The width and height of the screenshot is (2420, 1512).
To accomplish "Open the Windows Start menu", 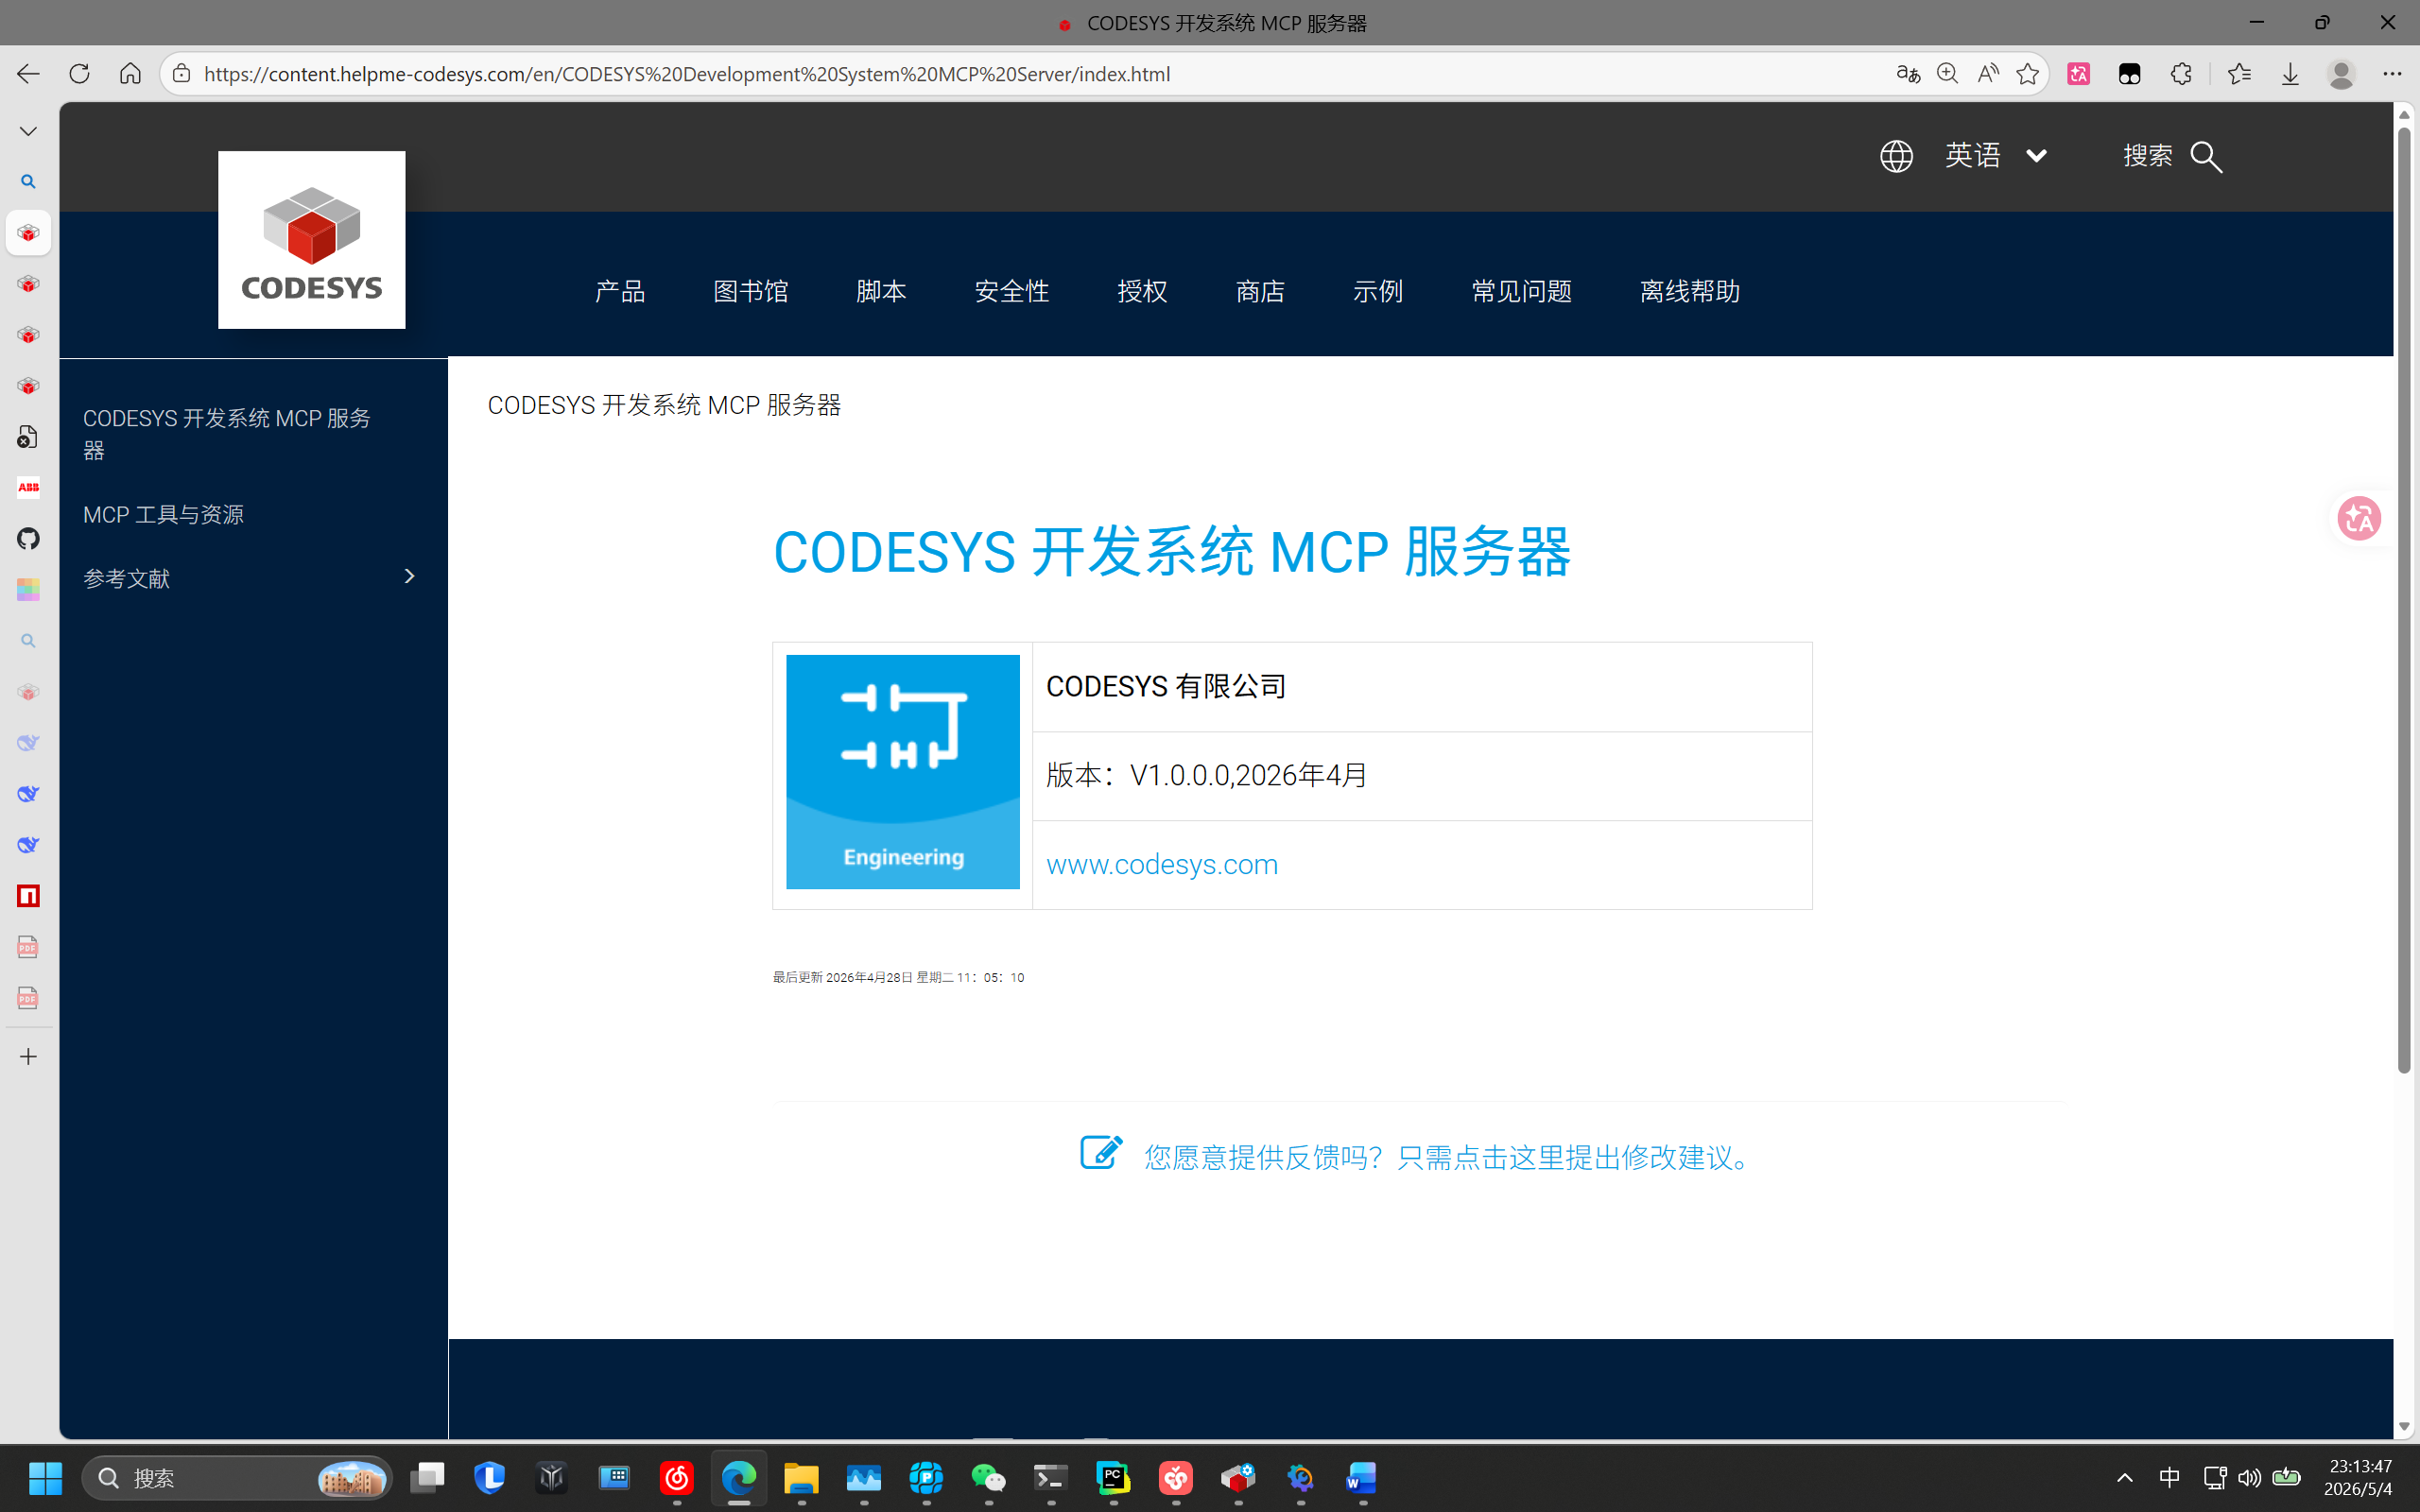I will click(45, 1478).
